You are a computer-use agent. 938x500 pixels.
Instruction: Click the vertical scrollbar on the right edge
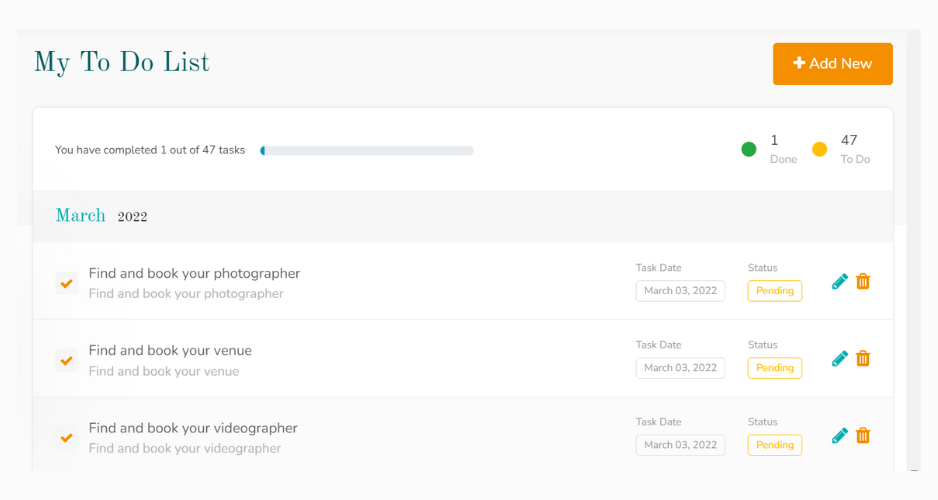[x=913, y=250]
